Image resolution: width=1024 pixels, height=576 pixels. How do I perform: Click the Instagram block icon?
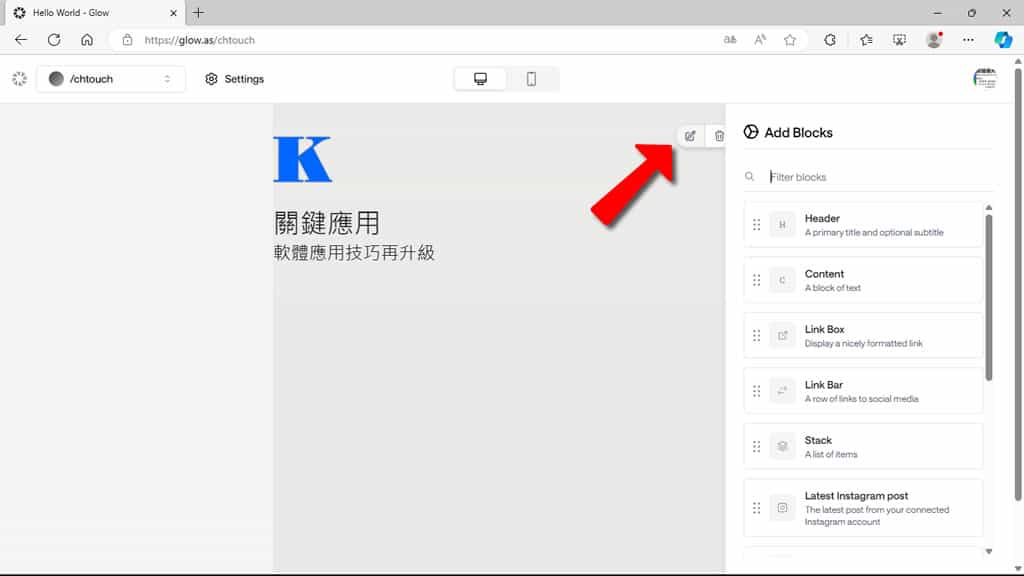(x=782, y=508)
